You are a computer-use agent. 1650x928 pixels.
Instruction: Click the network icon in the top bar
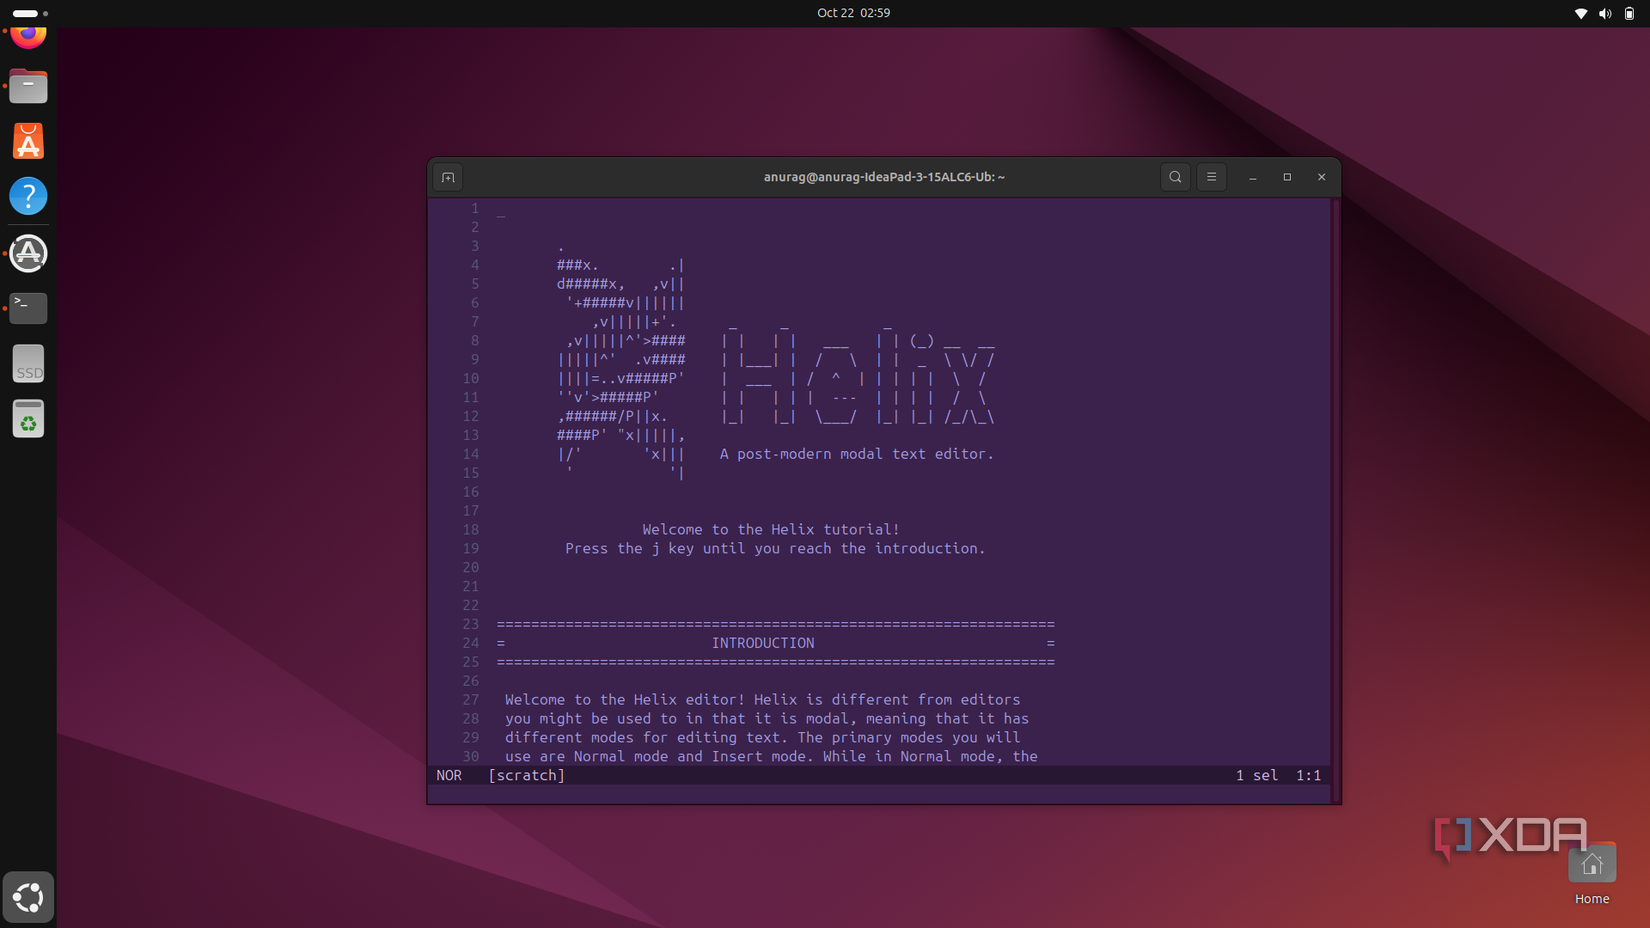(1581, 13)
